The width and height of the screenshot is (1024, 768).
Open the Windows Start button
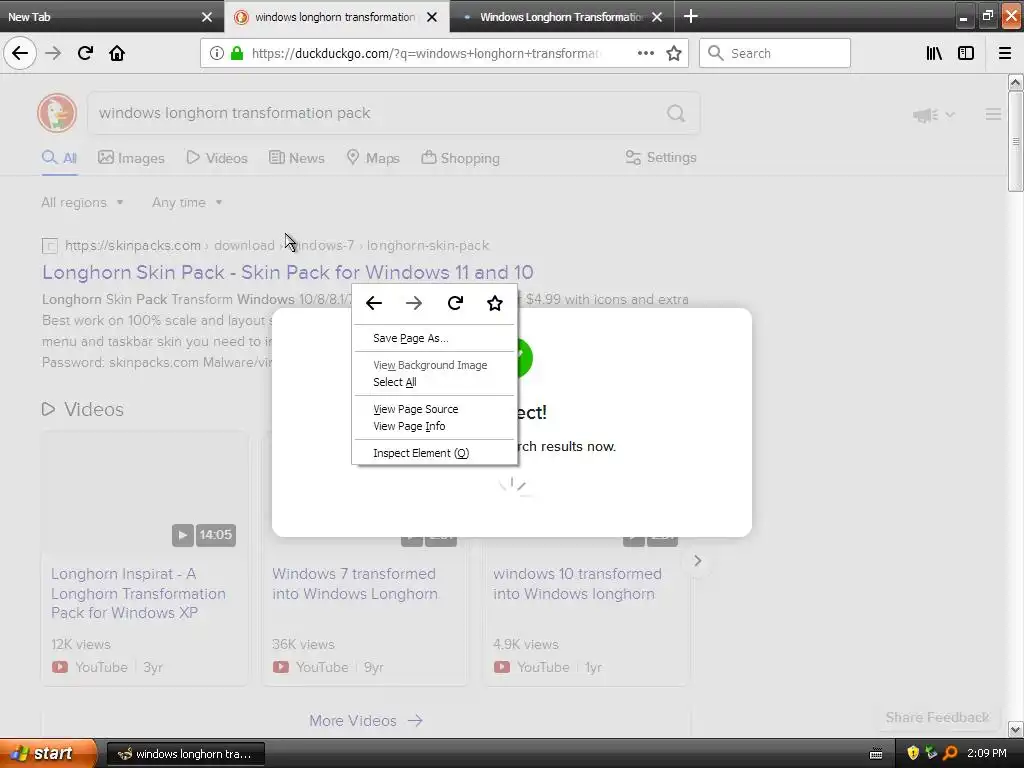click(48, 753)
